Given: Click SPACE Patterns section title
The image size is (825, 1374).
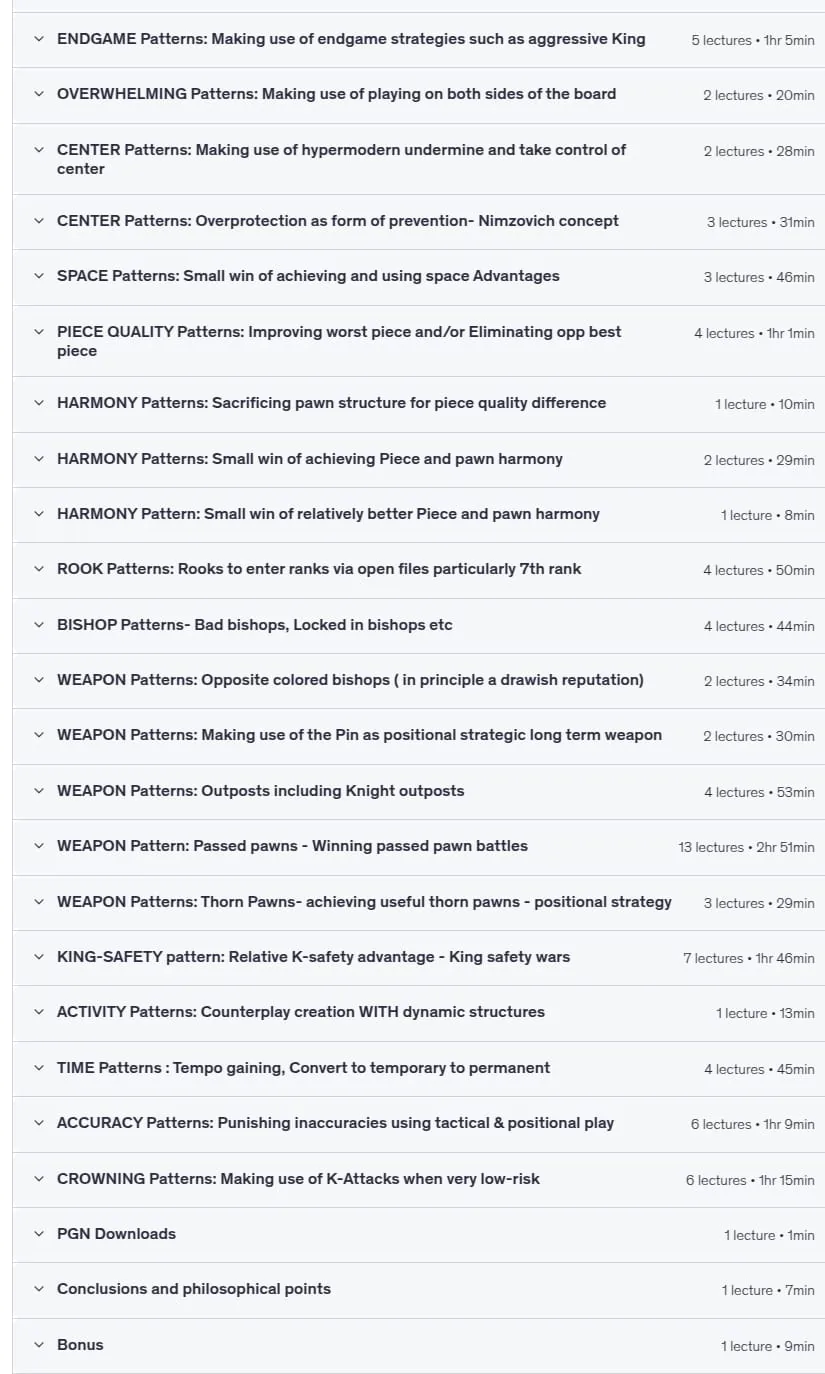Looking at the screenshot, I should [308, 276].
